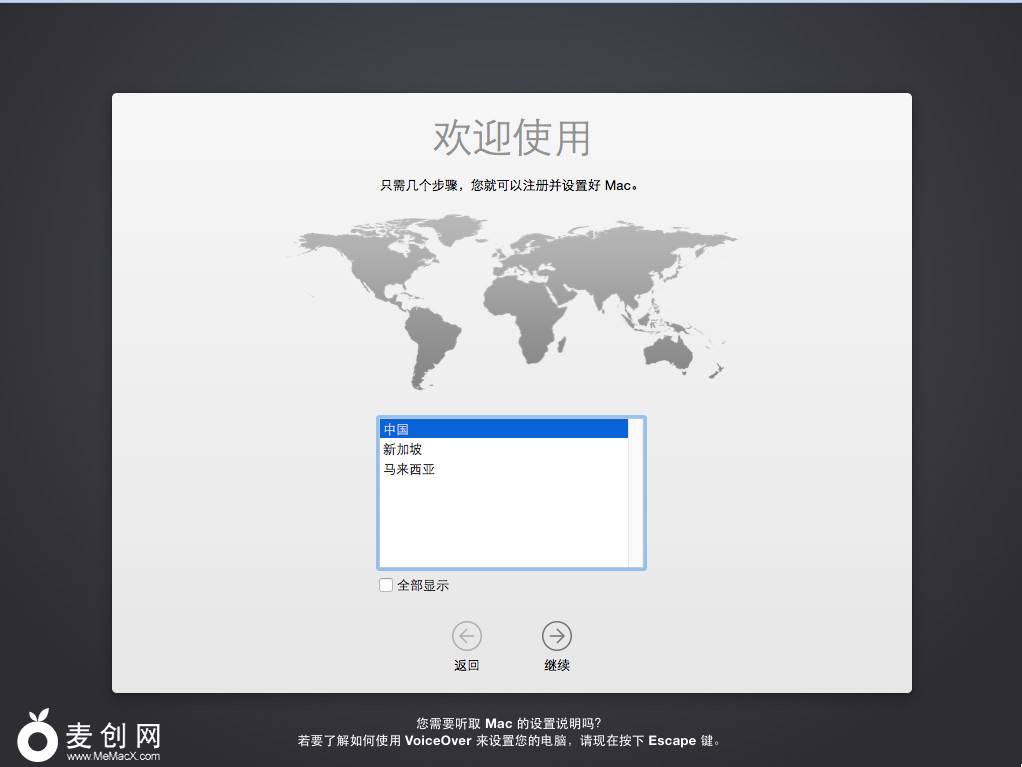Click the right-arrow continue icon

557,635
